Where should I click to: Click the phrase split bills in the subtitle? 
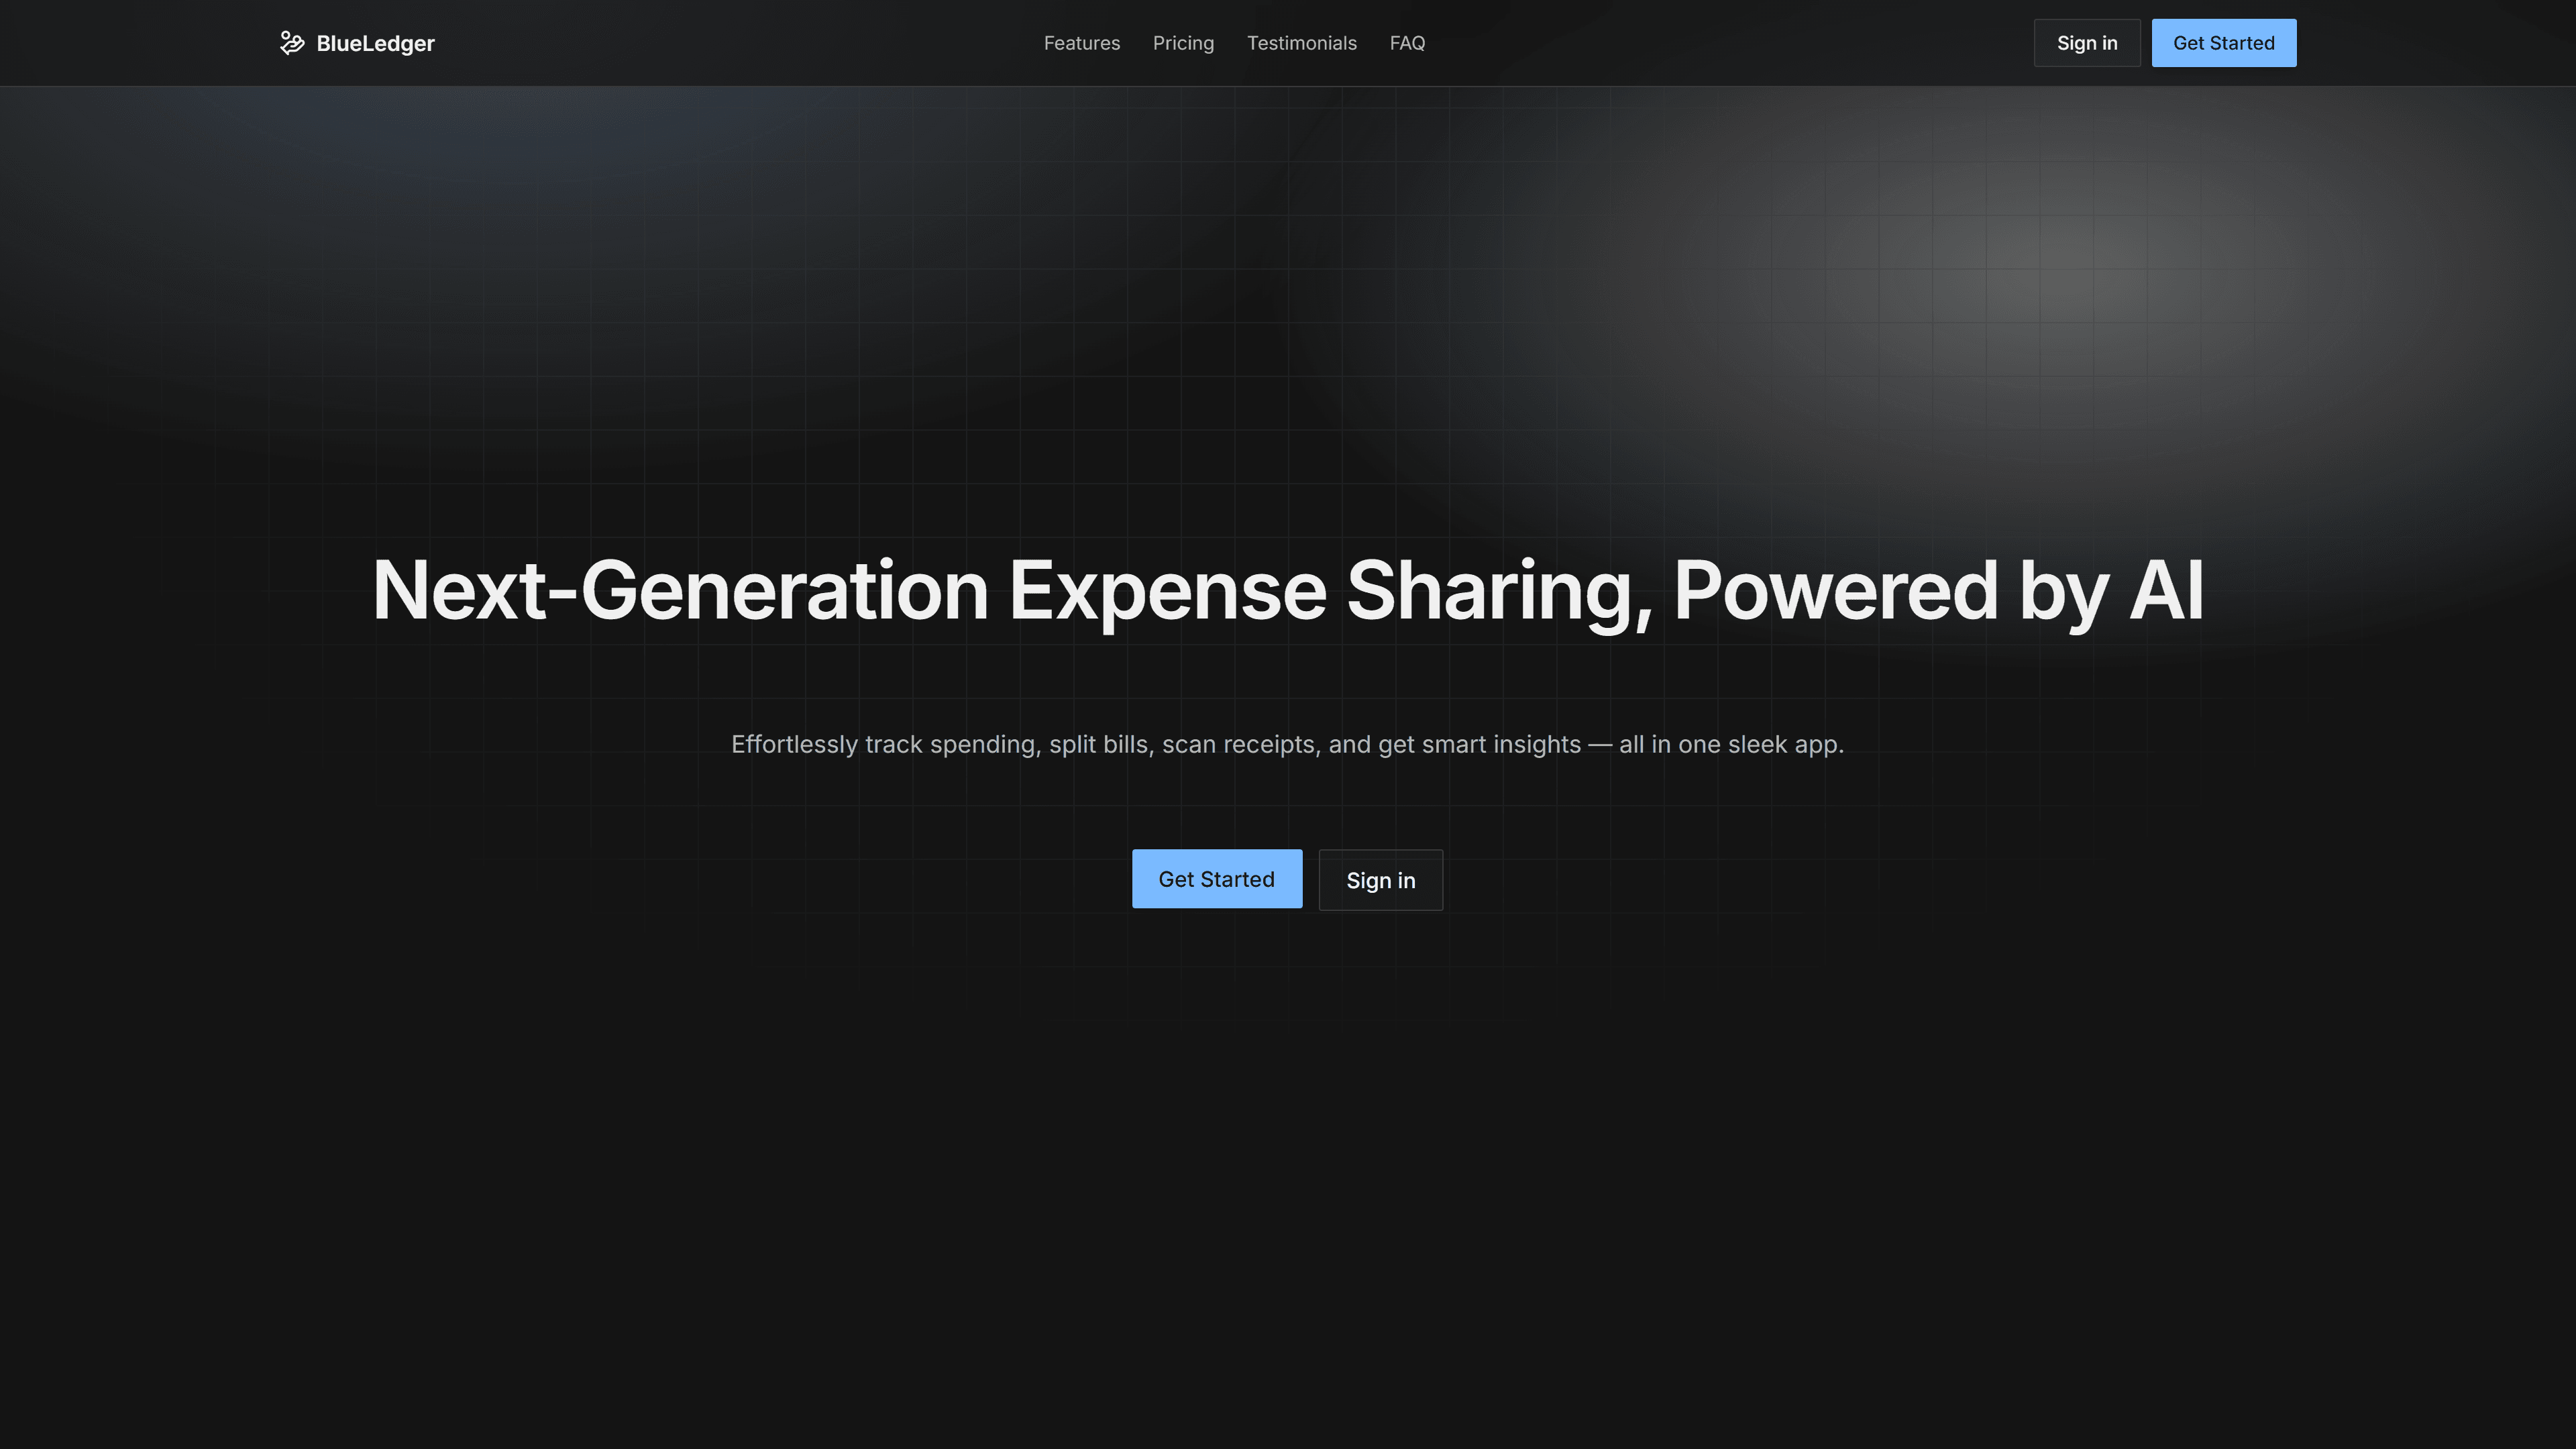pos(1098,744)
